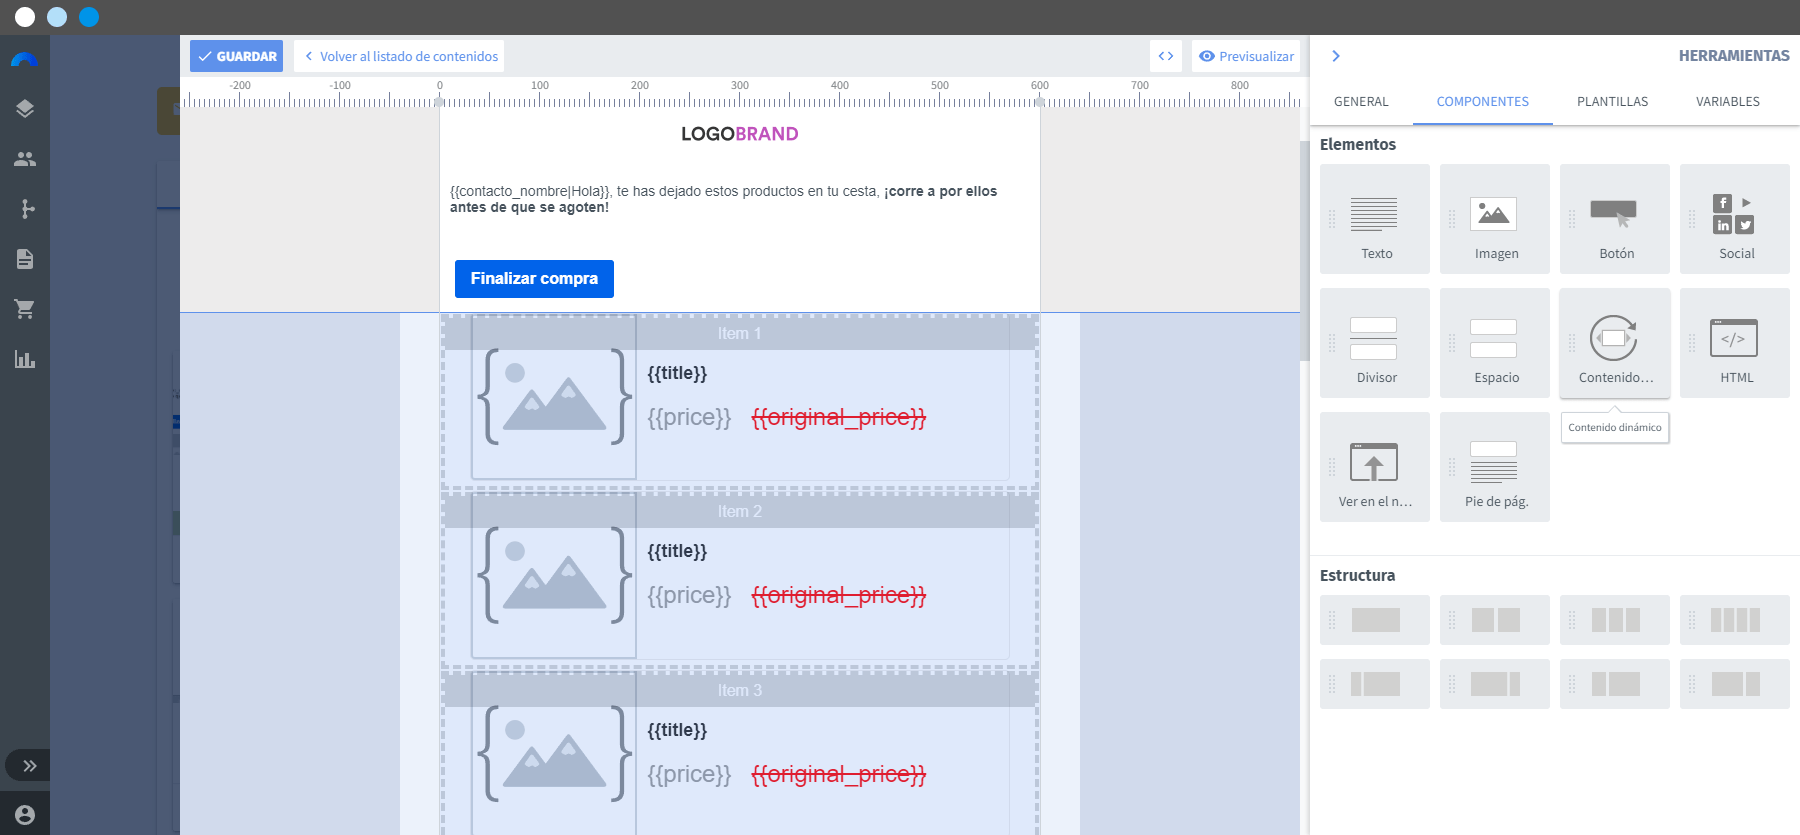Select the '{{contacto_nombre|Hola}}' paragraph text
The image size is (1800, 835).
point(723,199)
